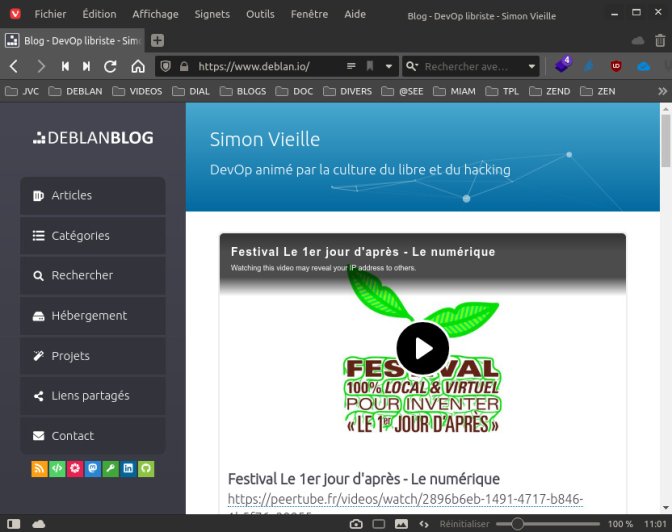Bookmark this page from address bar
Screen dimensions: 672x532
[x=370, y=66]
